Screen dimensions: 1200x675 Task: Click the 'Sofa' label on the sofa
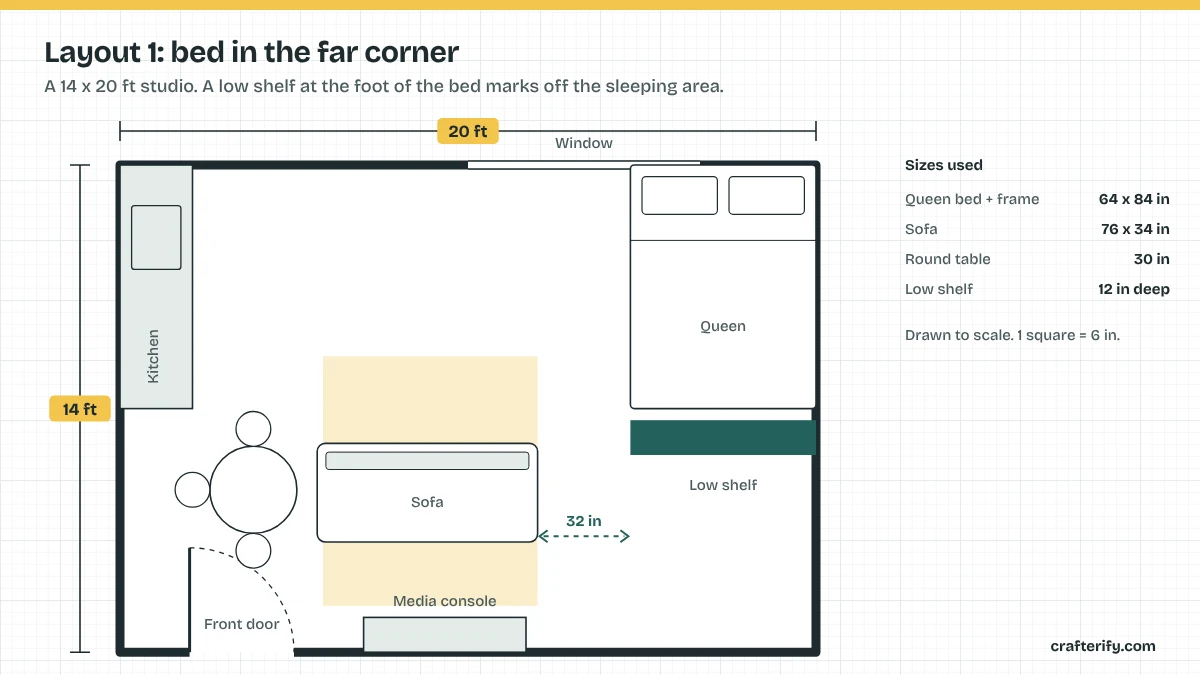point(427,502)
